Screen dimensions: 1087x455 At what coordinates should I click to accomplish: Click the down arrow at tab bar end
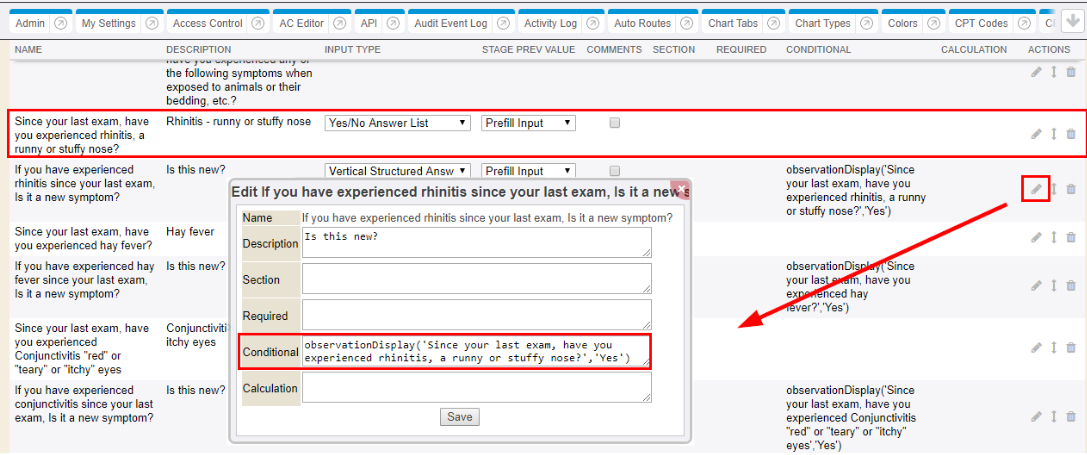1072,22
